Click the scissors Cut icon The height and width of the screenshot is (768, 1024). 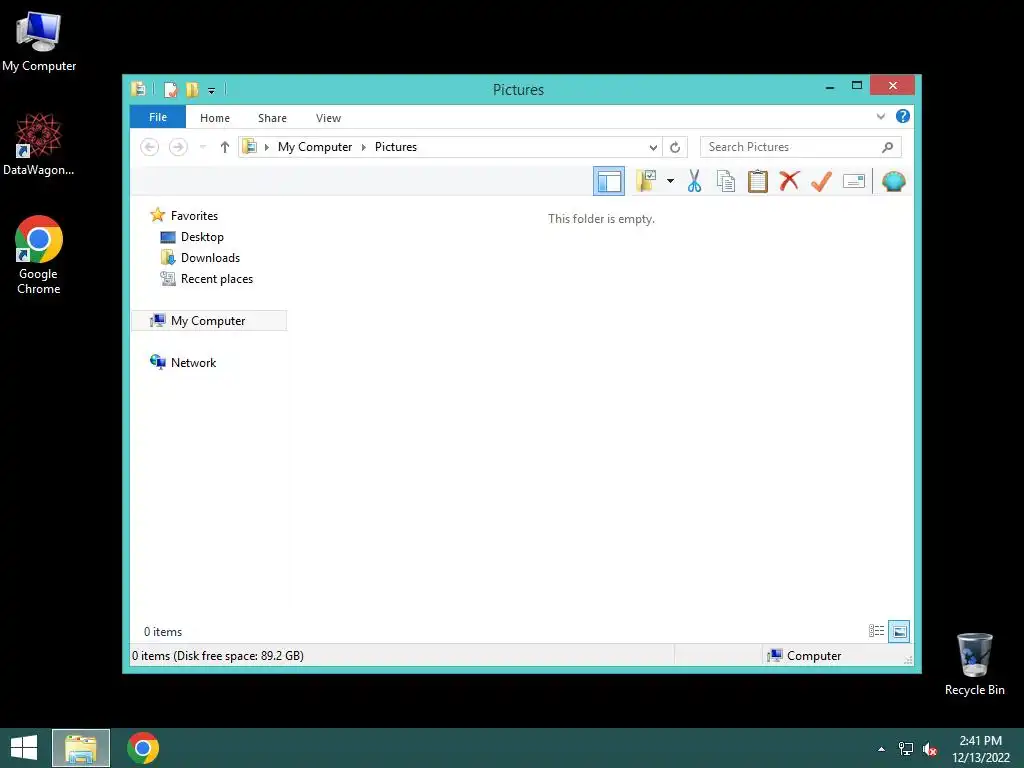pyautogui.click(x=694, y=181)
